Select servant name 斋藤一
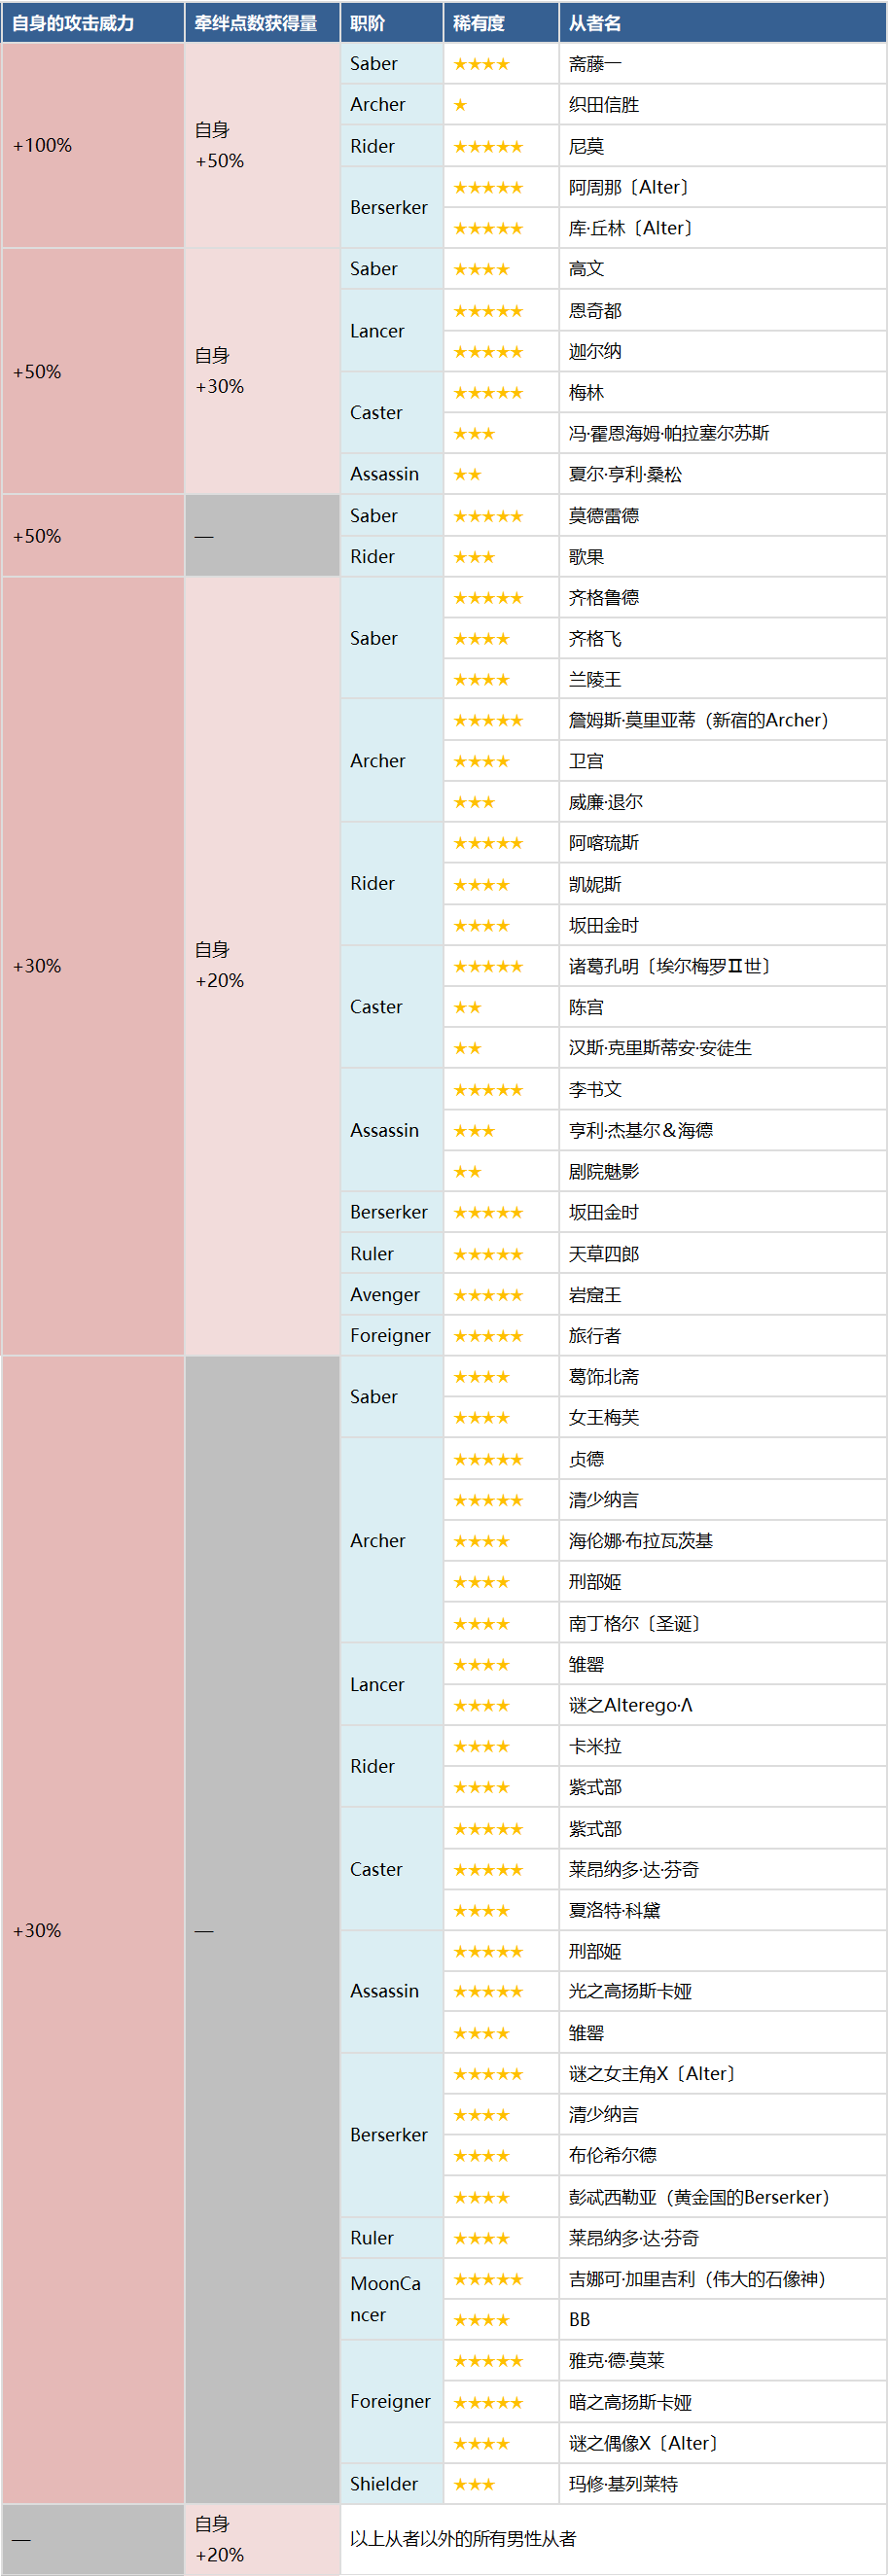888x2576 pixels. 595,64
